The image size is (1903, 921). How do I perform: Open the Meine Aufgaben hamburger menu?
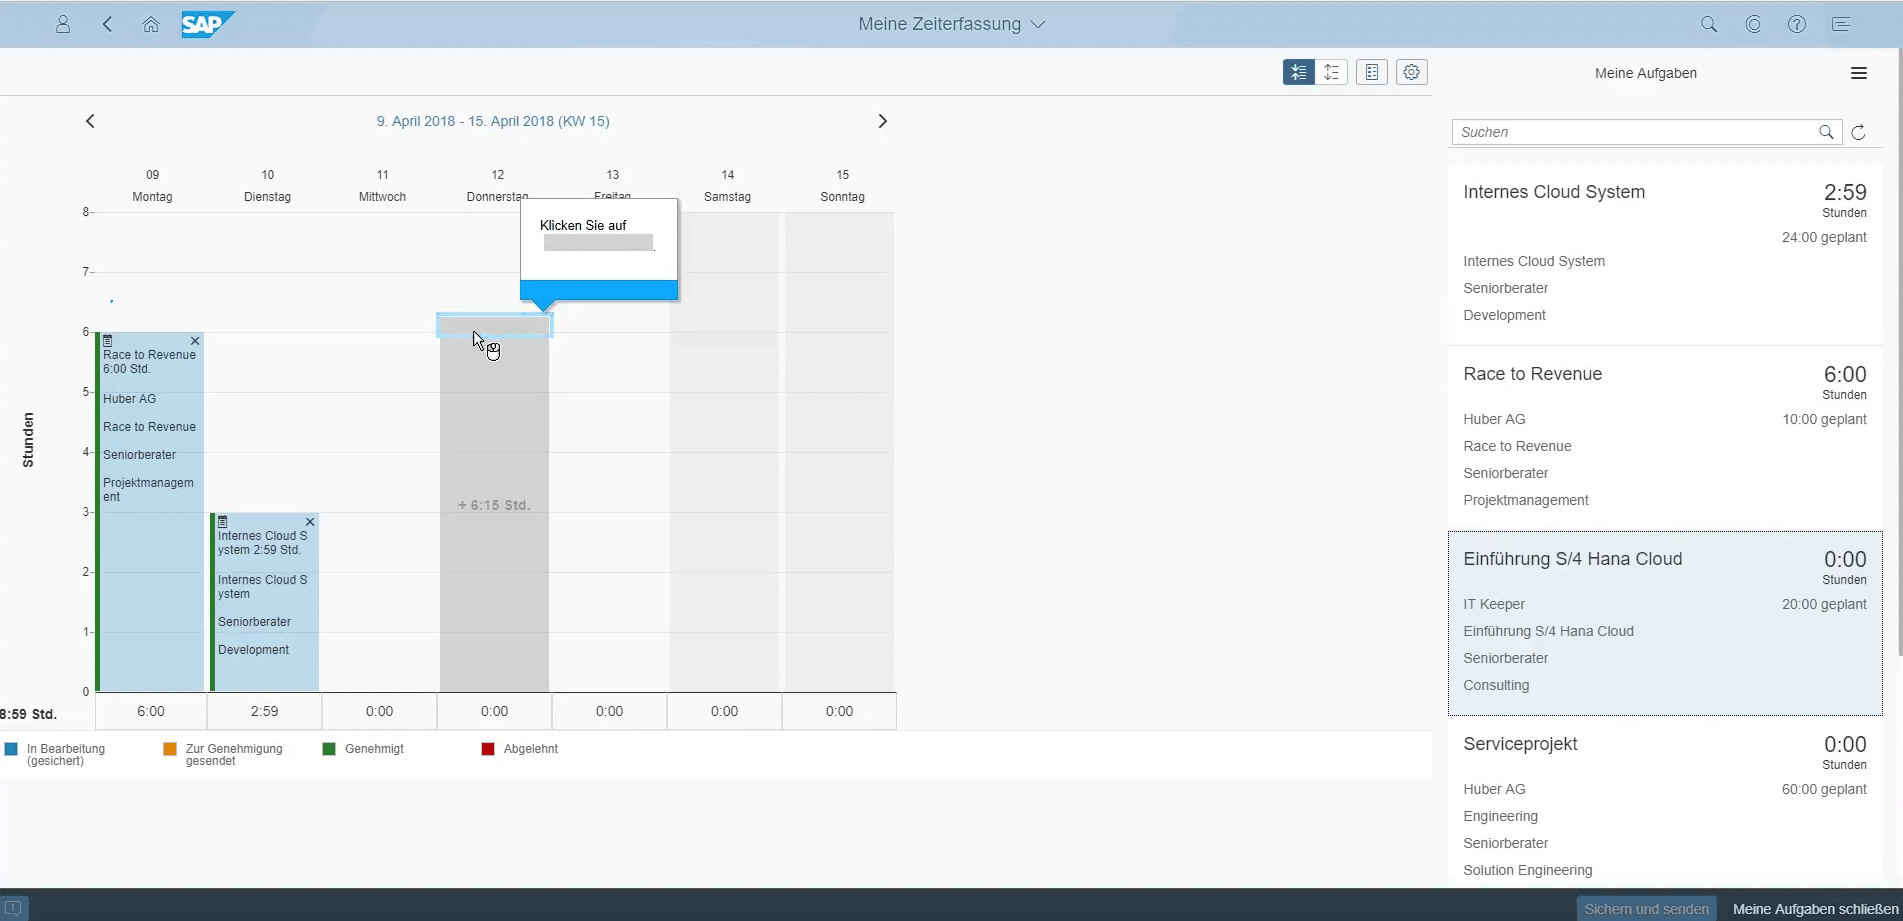click(1859, 73)
